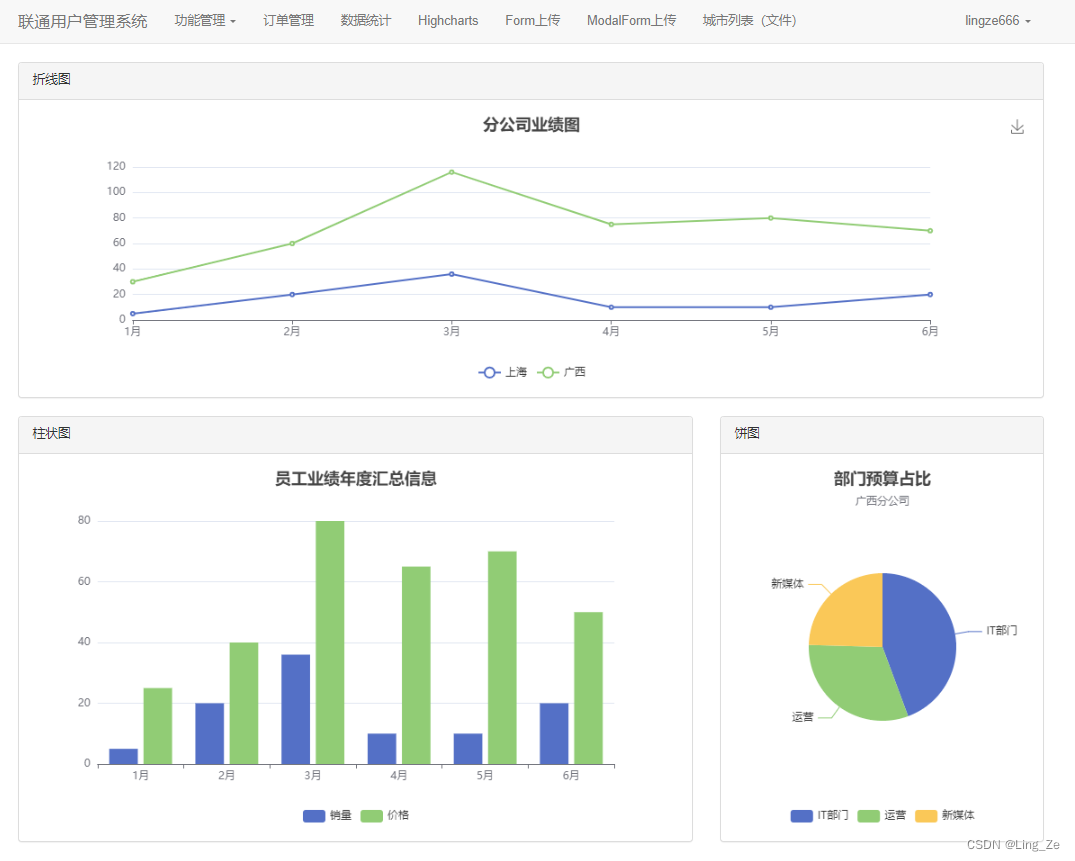
Task: Go to 订单管理 page
Action: [x=289, y=21]
